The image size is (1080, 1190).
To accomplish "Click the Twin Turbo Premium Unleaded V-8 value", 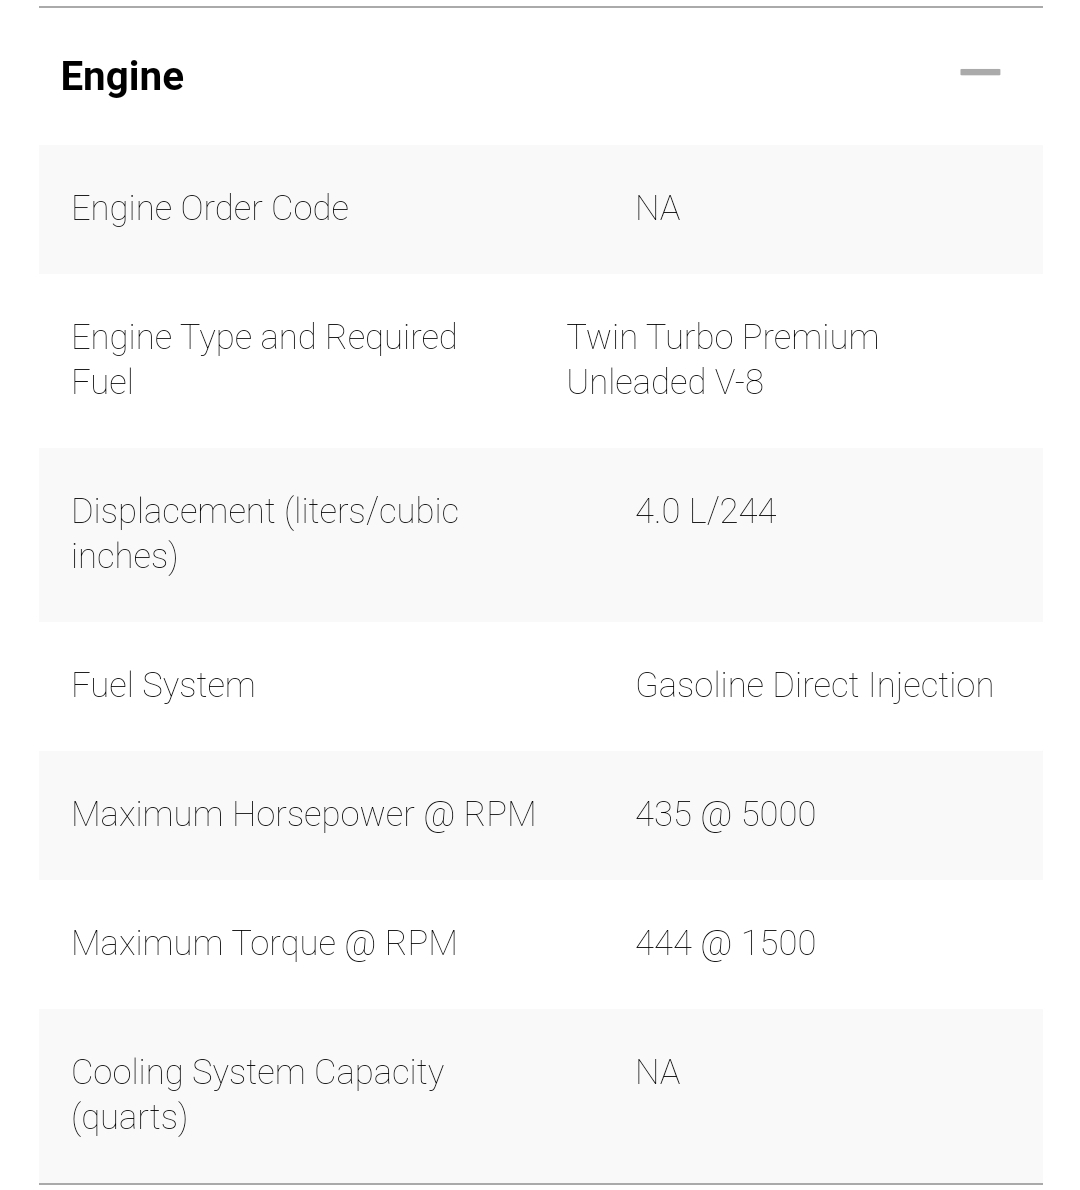I will tap(722, 359).
